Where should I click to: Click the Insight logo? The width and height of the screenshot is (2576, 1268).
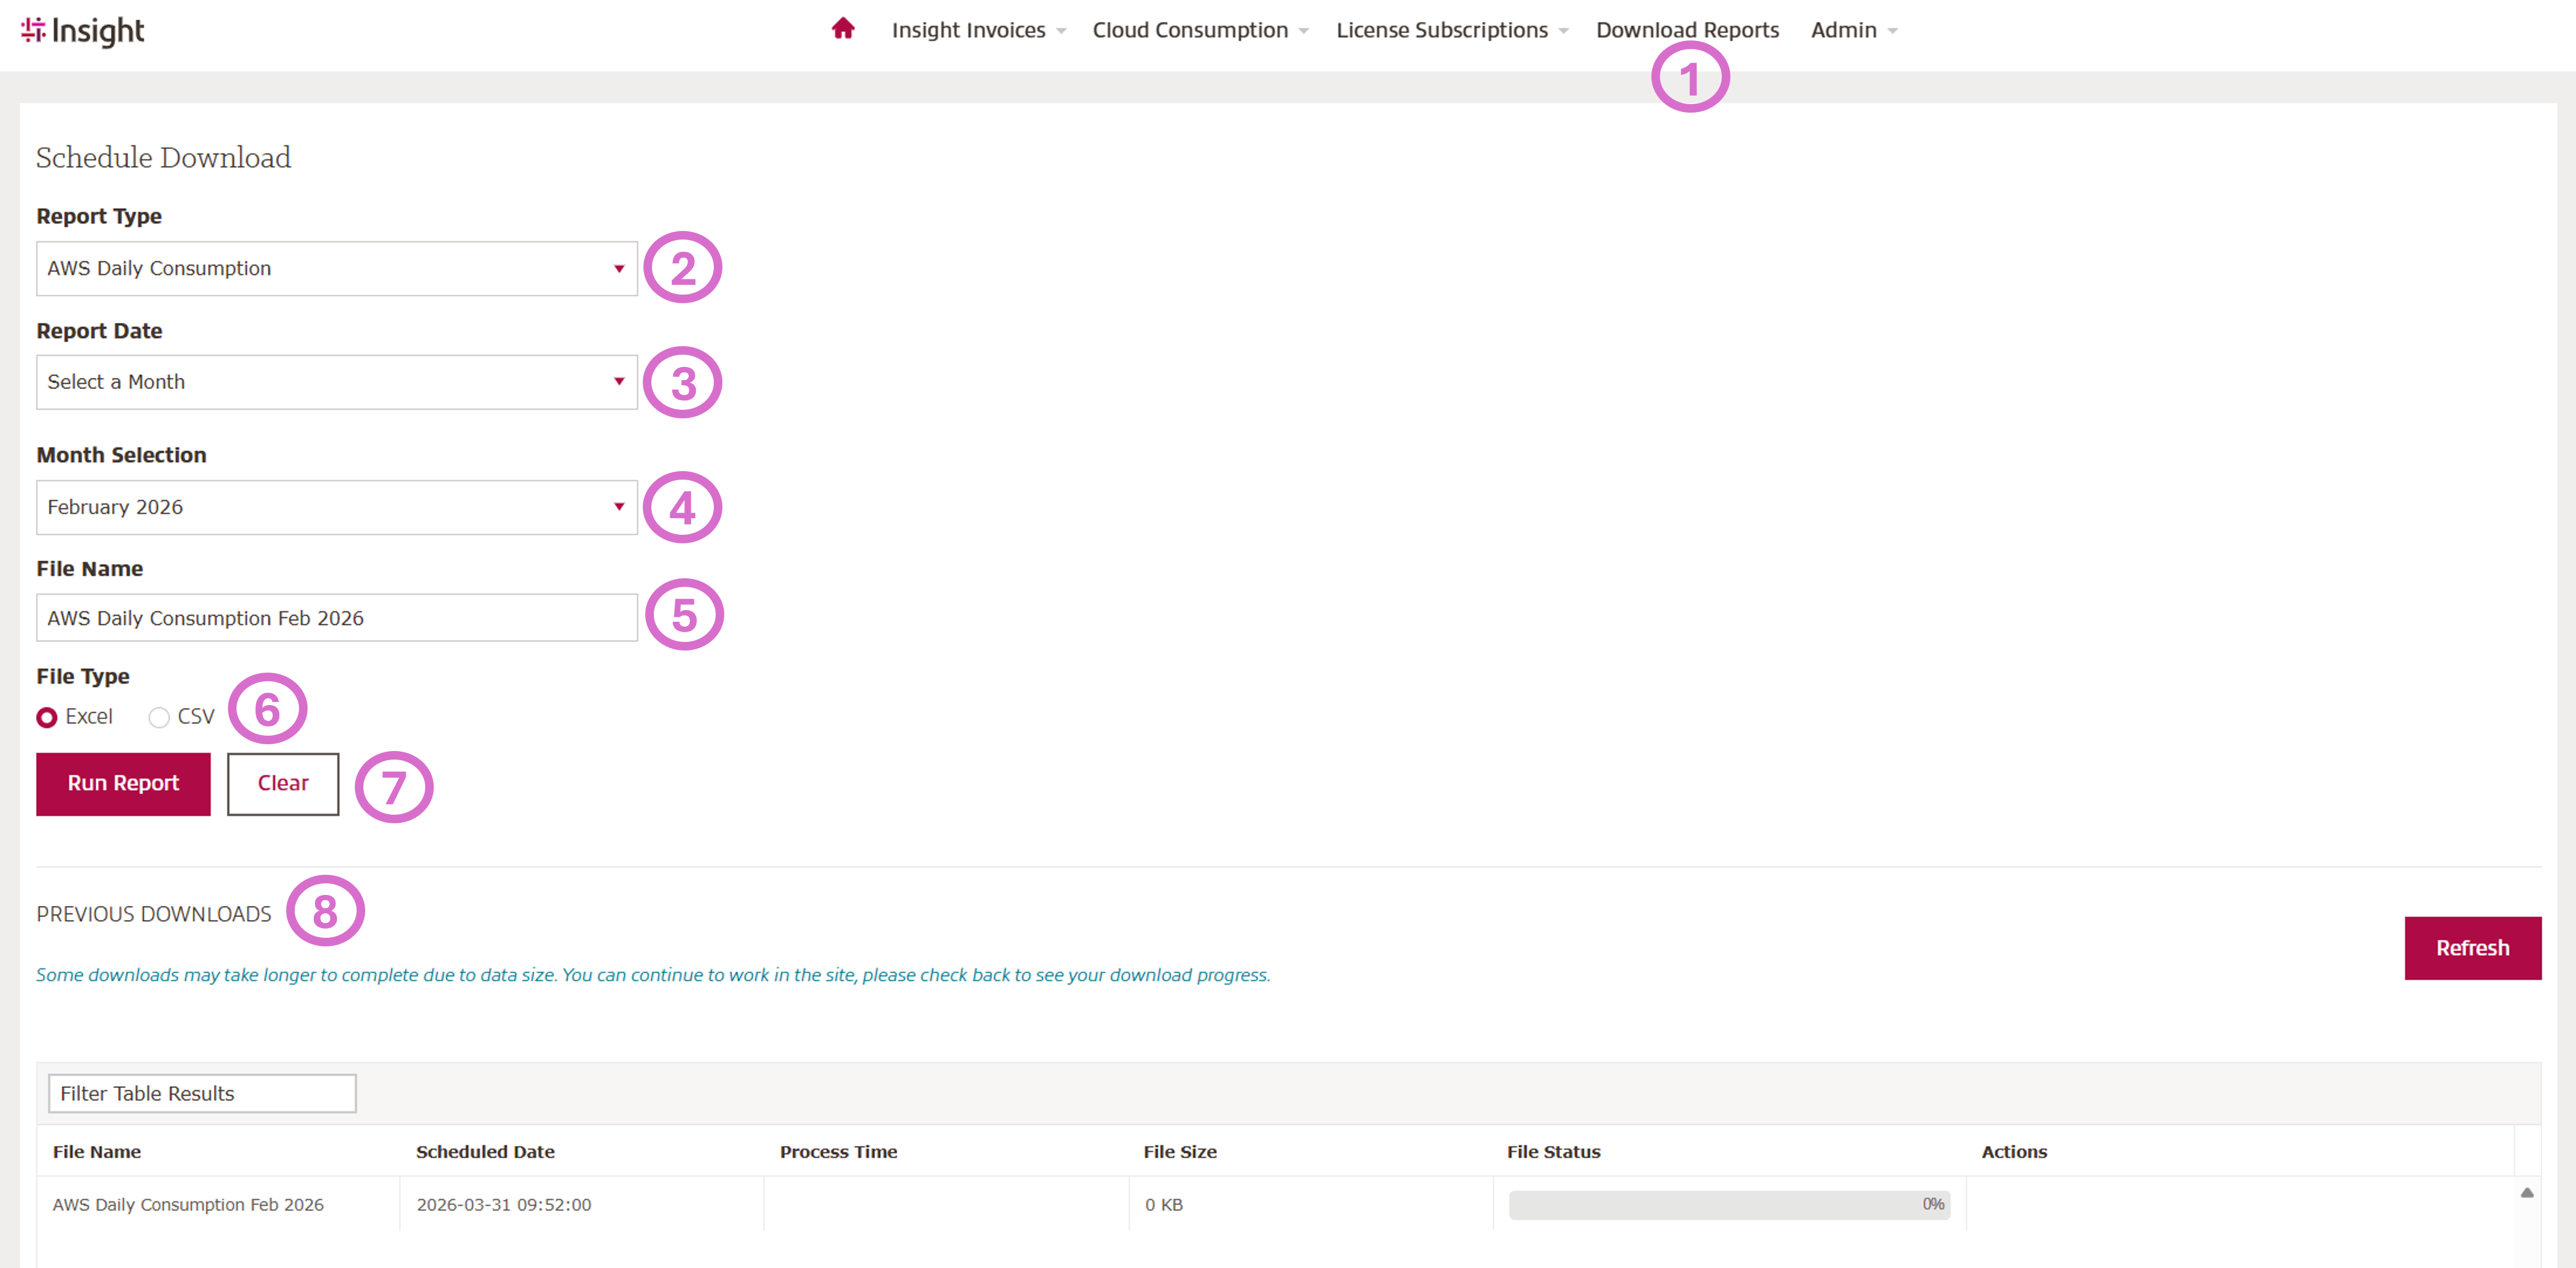pyautogui.click(x=83, y=31)
